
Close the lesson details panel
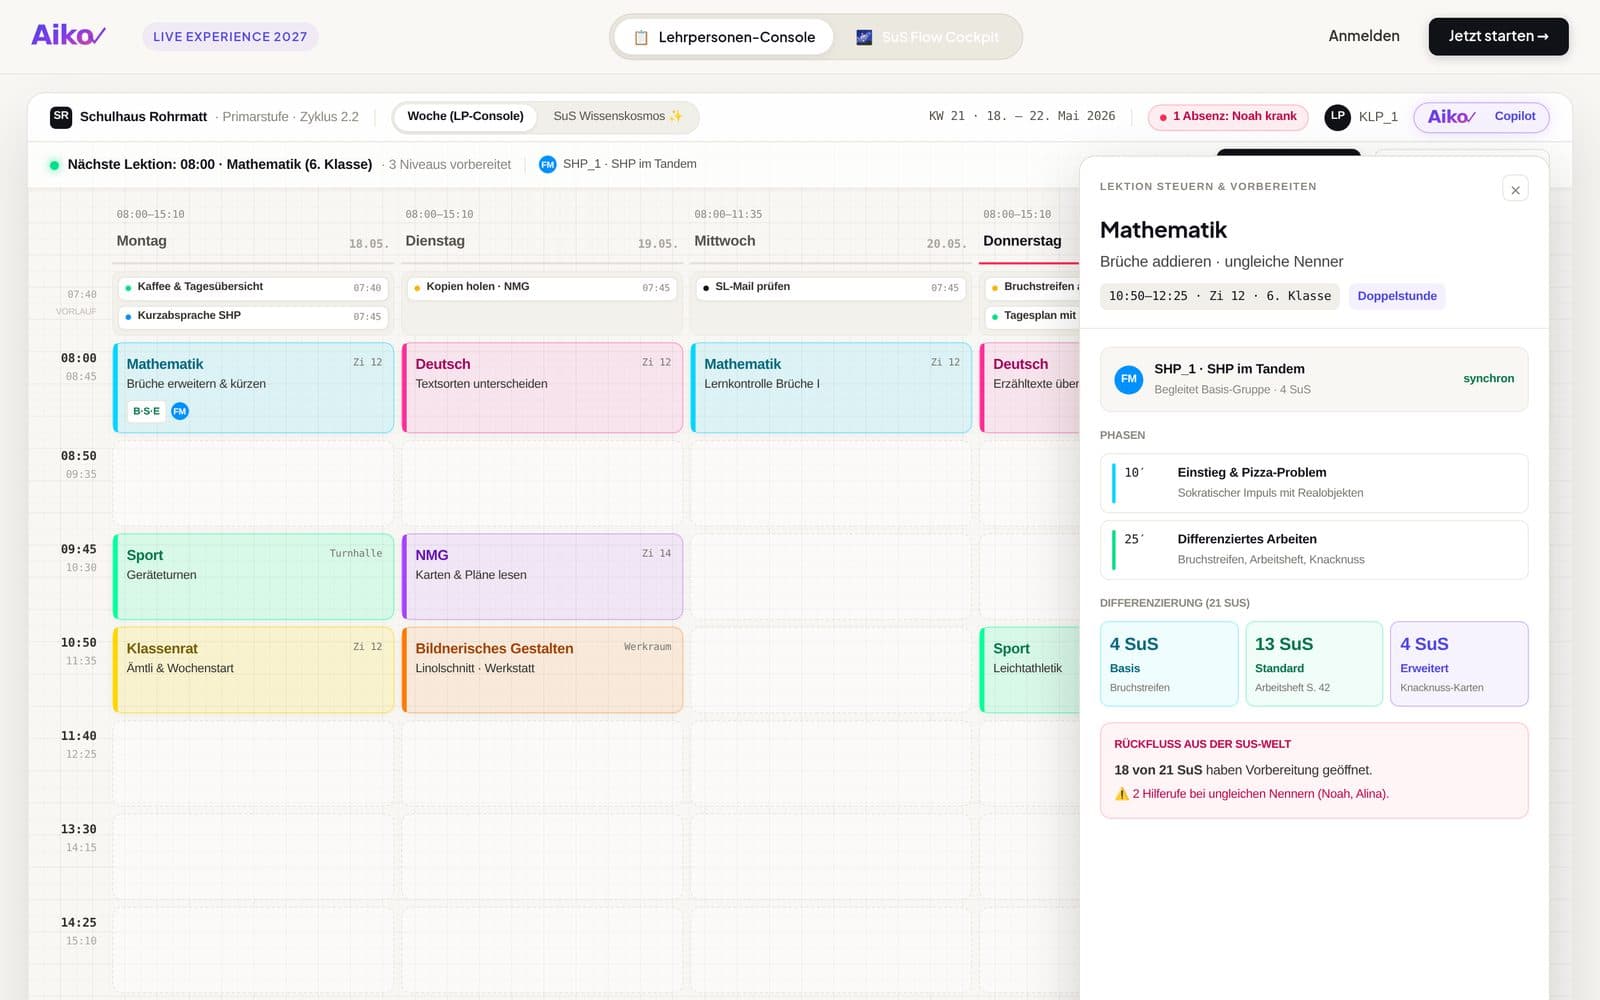click(x=1515, y=189)
